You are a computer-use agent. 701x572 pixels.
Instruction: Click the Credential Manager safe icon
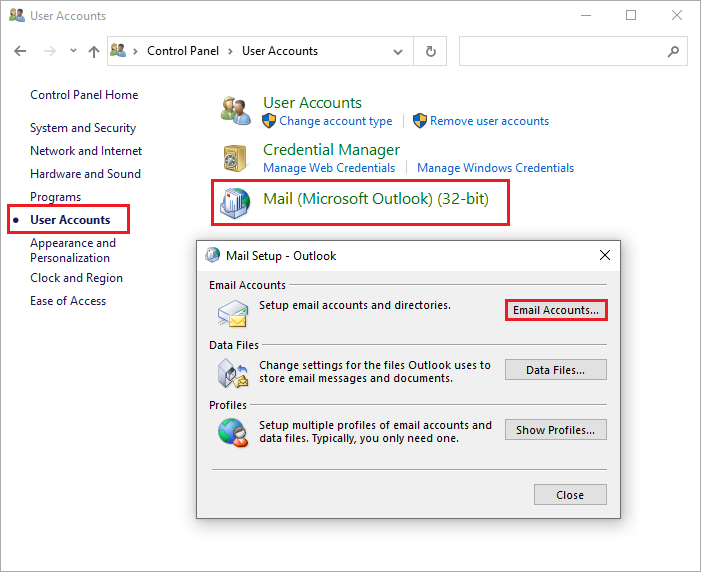(x=235, y=158)
